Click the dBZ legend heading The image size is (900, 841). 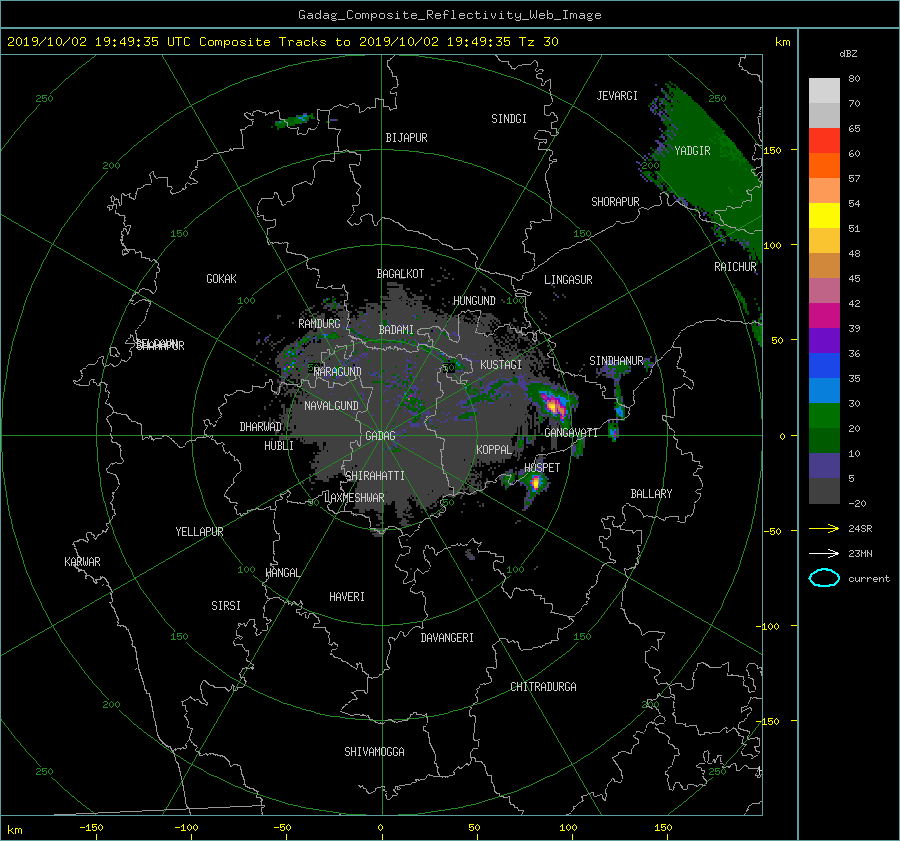(848, 54)
